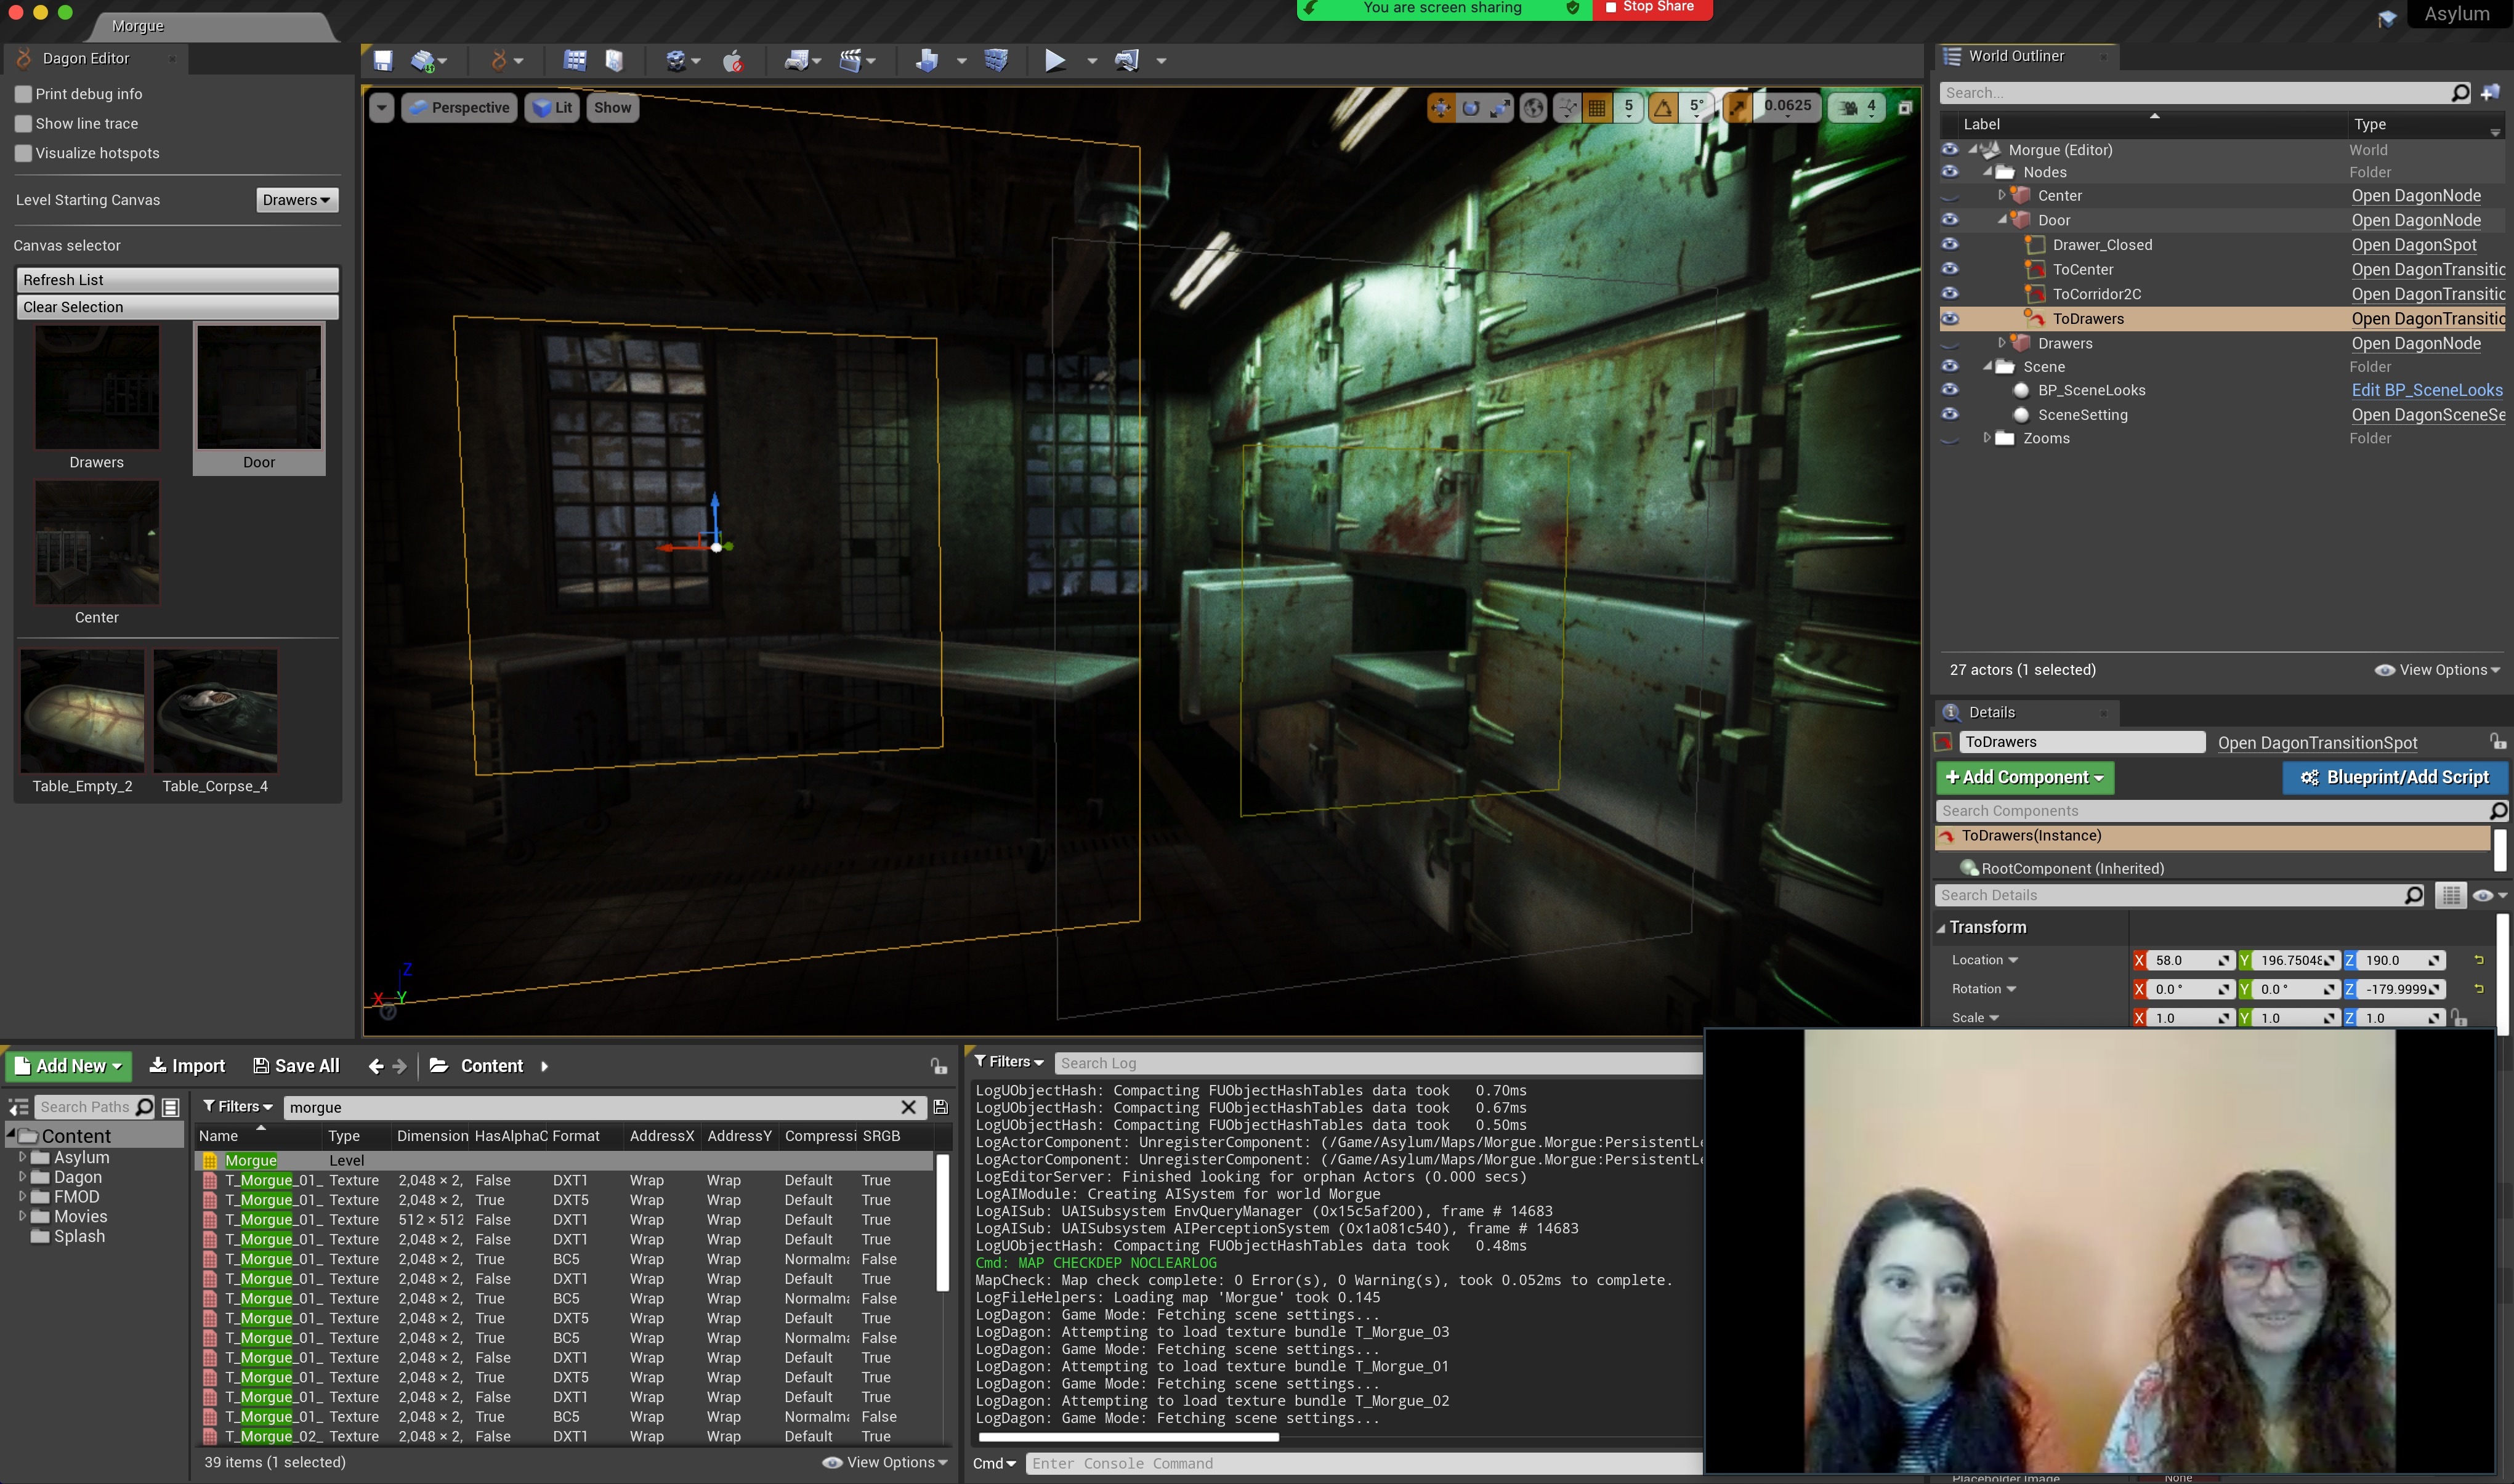This screenshot has width=2514, height=1484.
Task: Click the Import button
Action: click(187, 1066)
